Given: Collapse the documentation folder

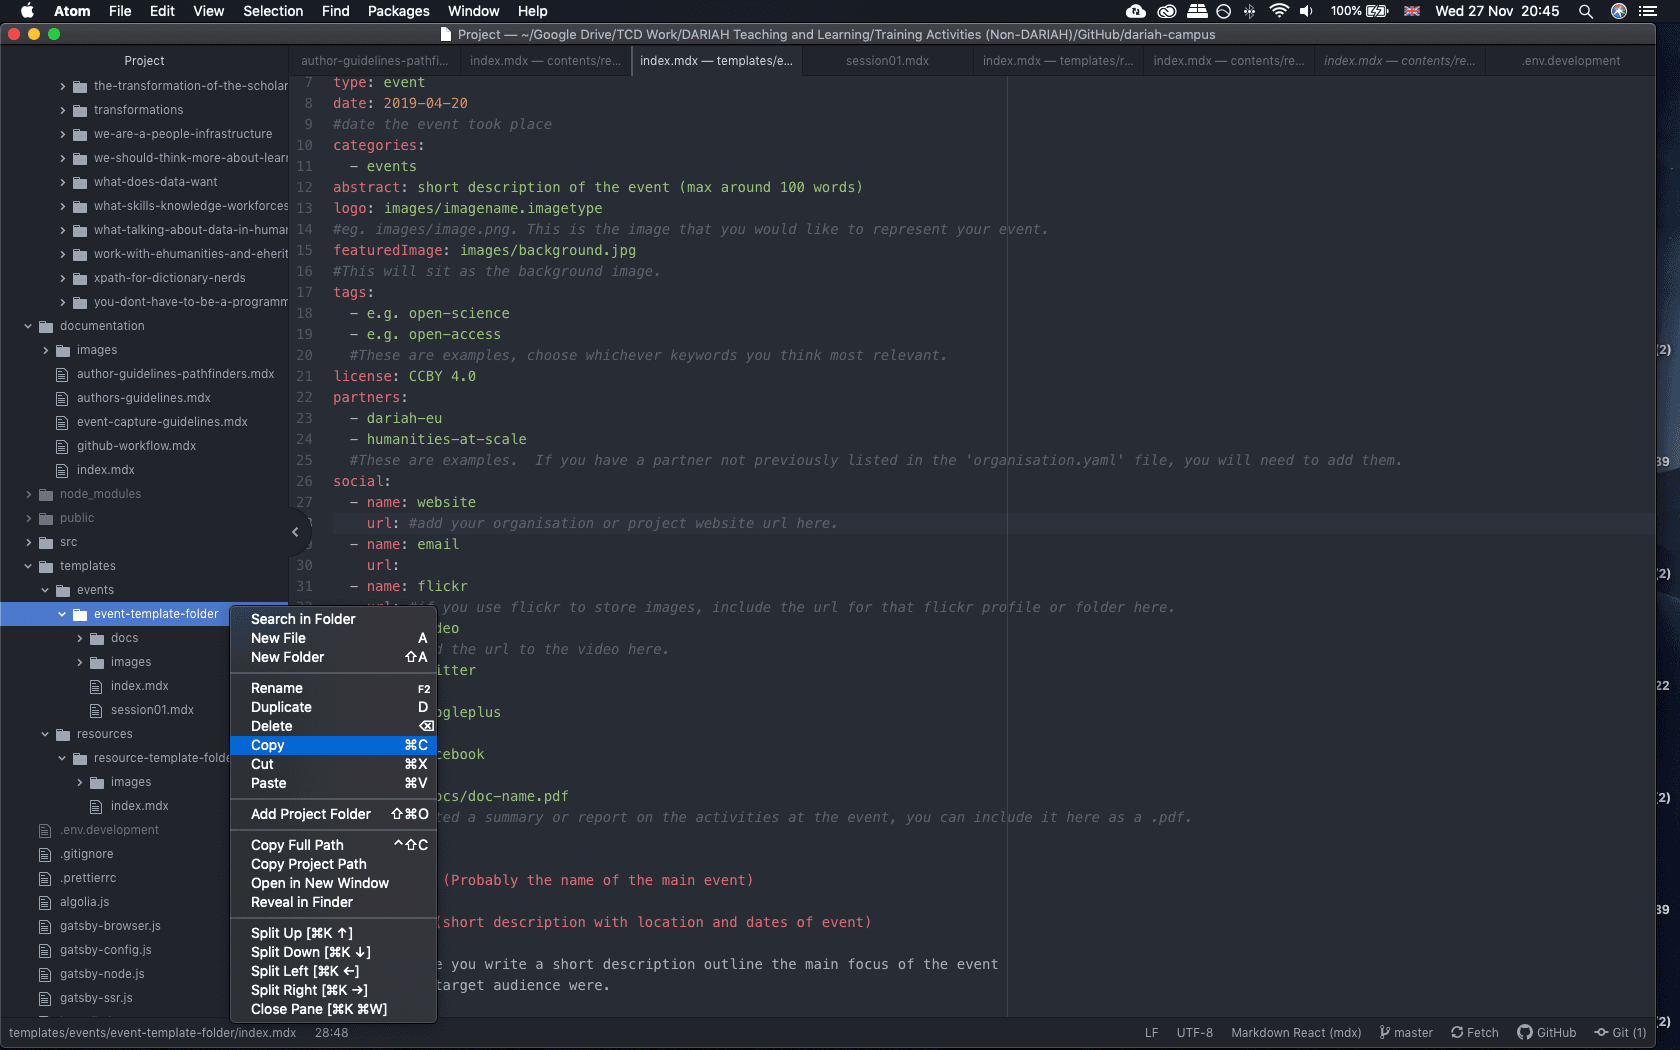Looking at the screenshot, I should 29,326.
